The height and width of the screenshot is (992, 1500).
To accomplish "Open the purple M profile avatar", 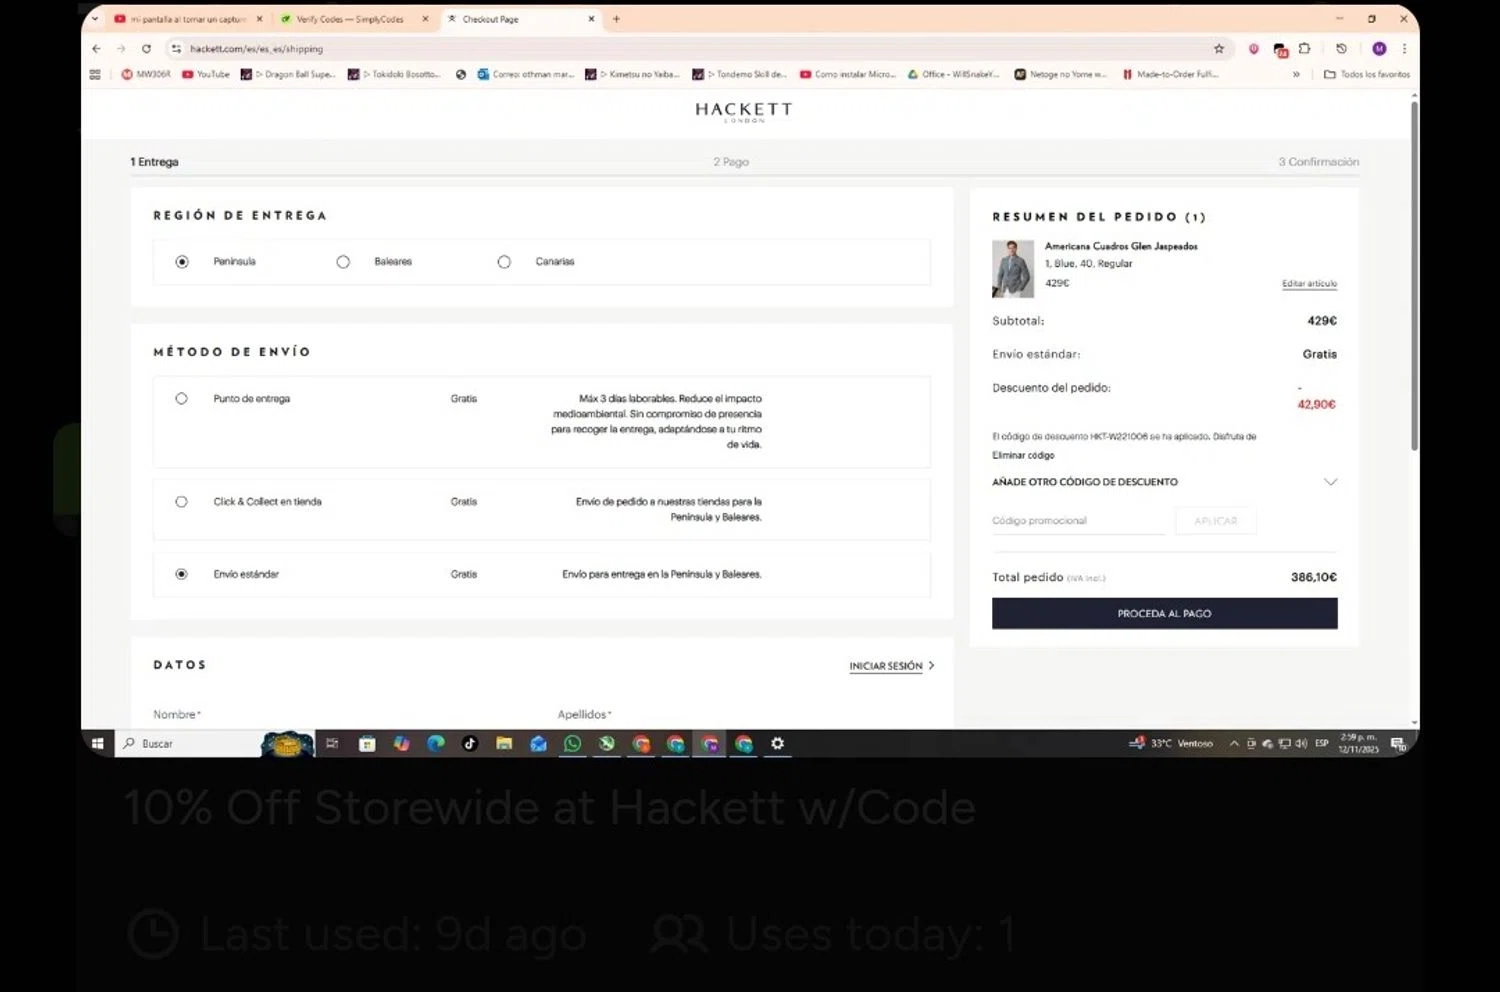I will click(1379, 48).
